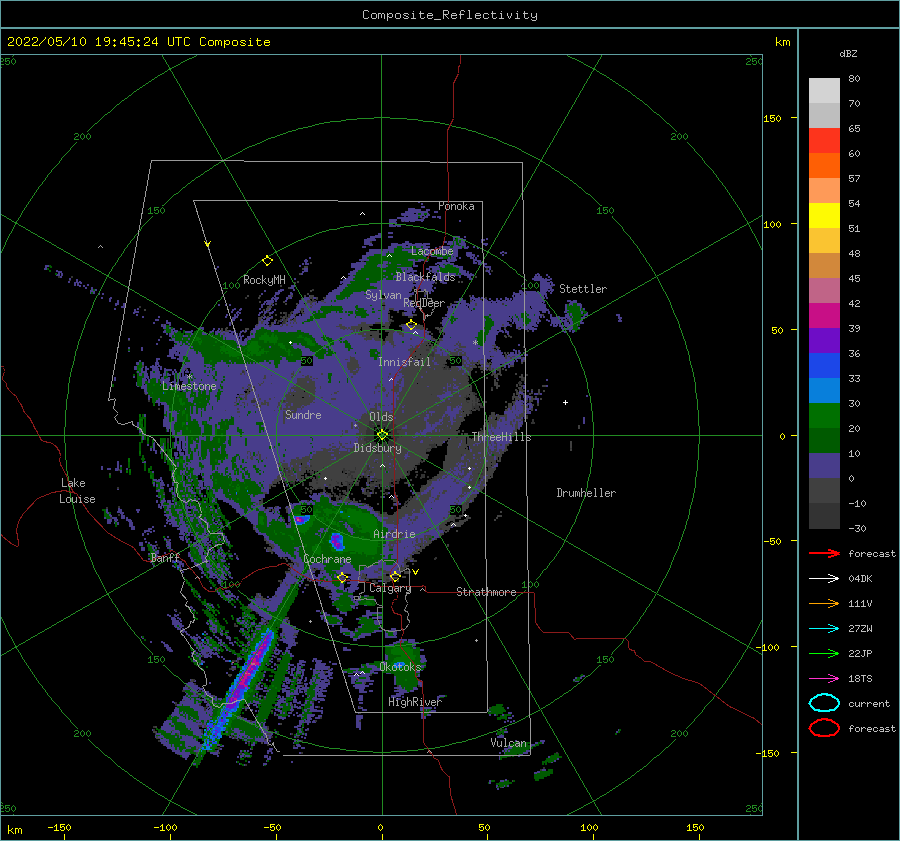Click the white 04DK arrow legend icon

(x=824, y=578)
